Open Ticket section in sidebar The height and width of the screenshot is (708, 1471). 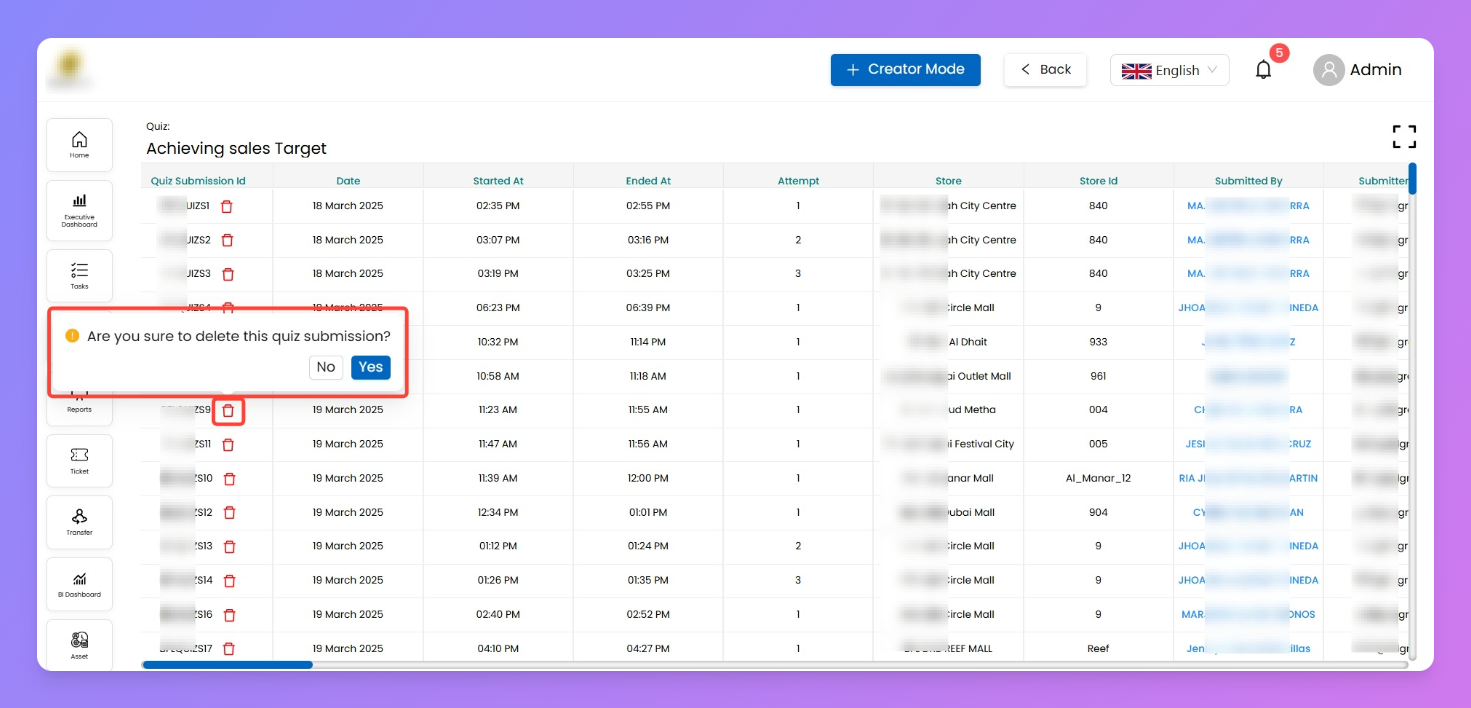(79, 460)
